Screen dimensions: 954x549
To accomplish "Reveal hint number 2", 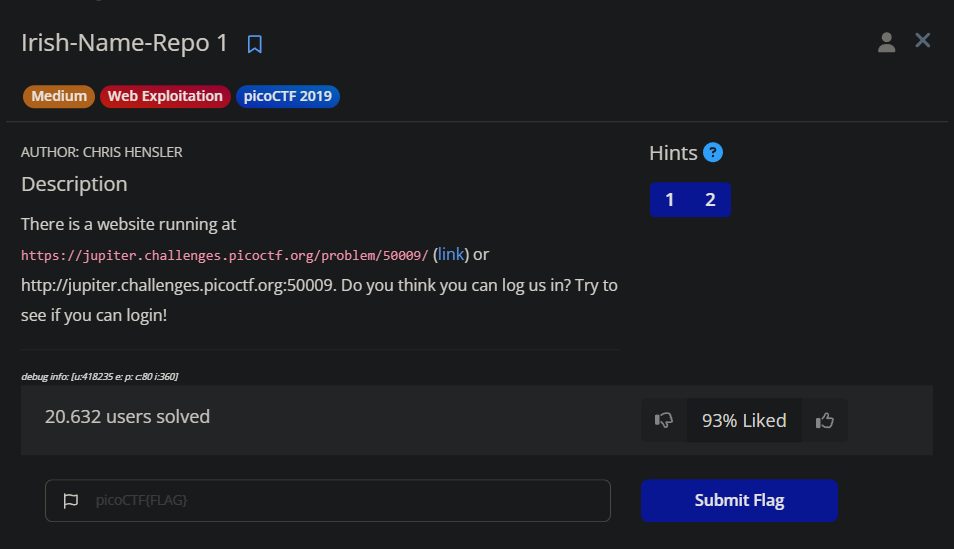I will (710, 200).
